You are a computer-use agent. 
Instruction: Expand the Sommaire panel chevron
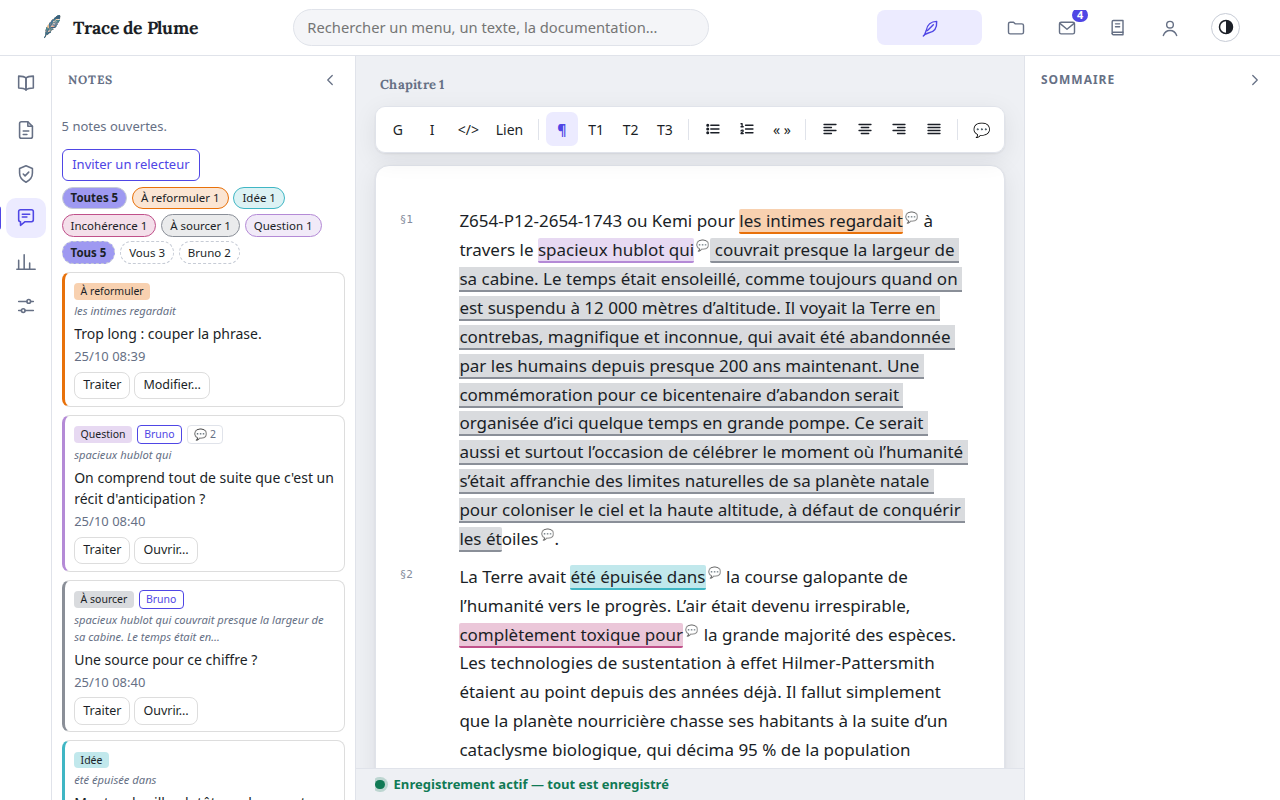pos(1255,80)
